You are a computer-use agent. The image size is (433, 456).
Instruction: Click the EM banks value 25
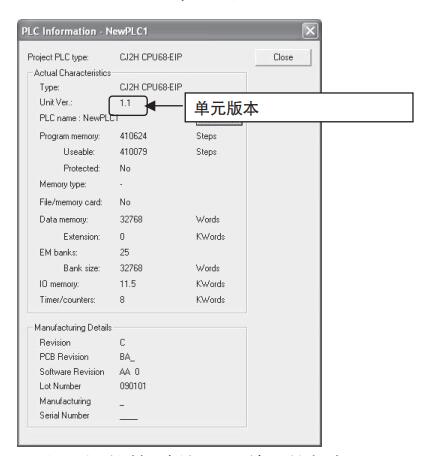pyautogui.click(x=124, y=252)
